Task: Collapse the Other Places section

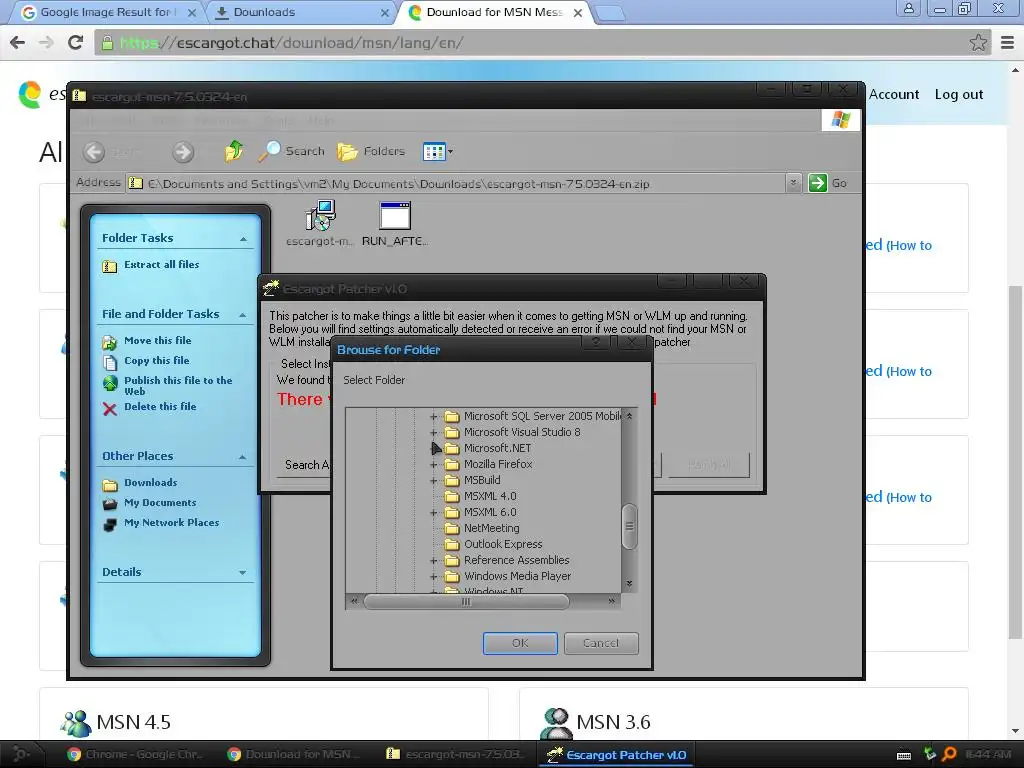Action: [x=243, y=457]
